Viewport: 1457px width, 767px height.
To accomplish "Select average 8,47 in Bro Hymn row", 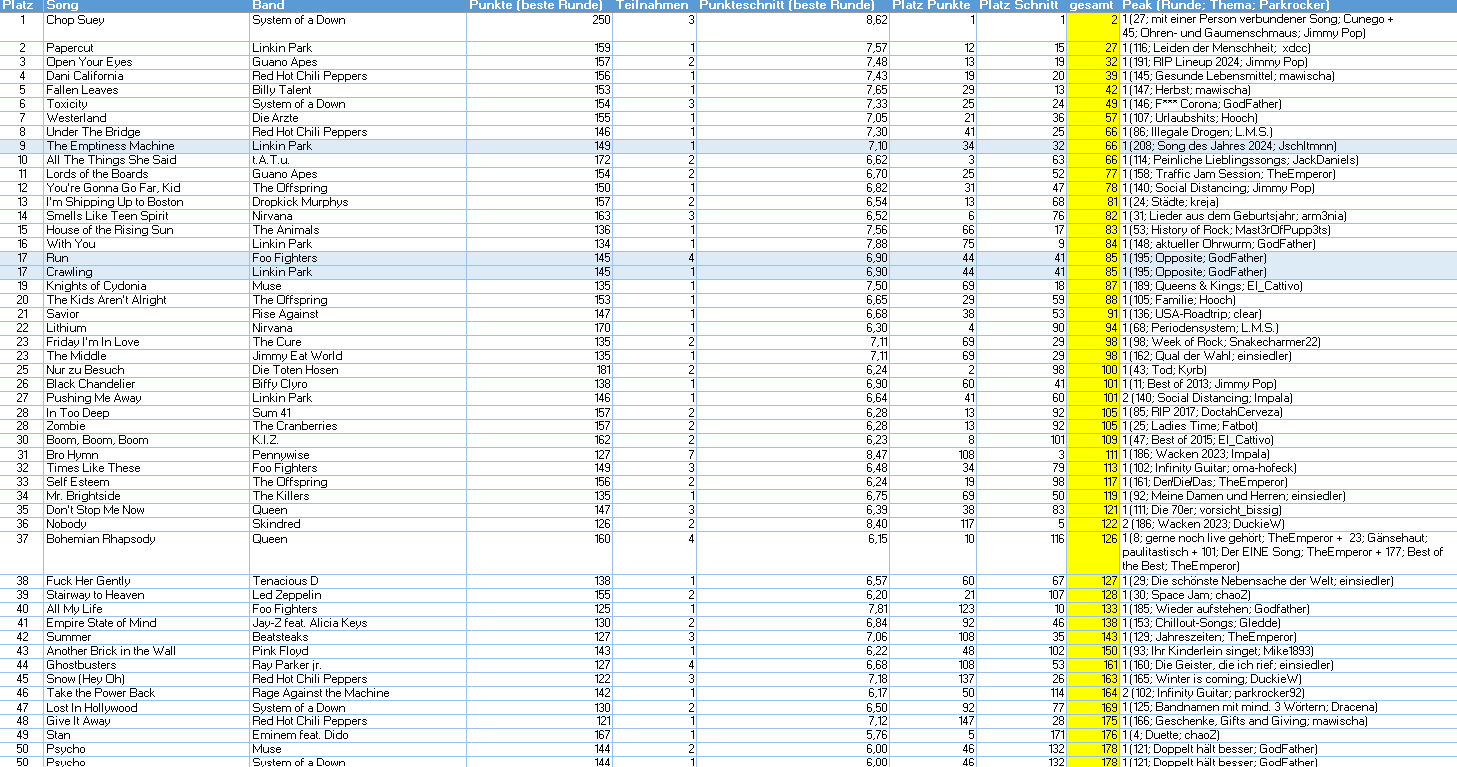I will (x=793, y=454).
